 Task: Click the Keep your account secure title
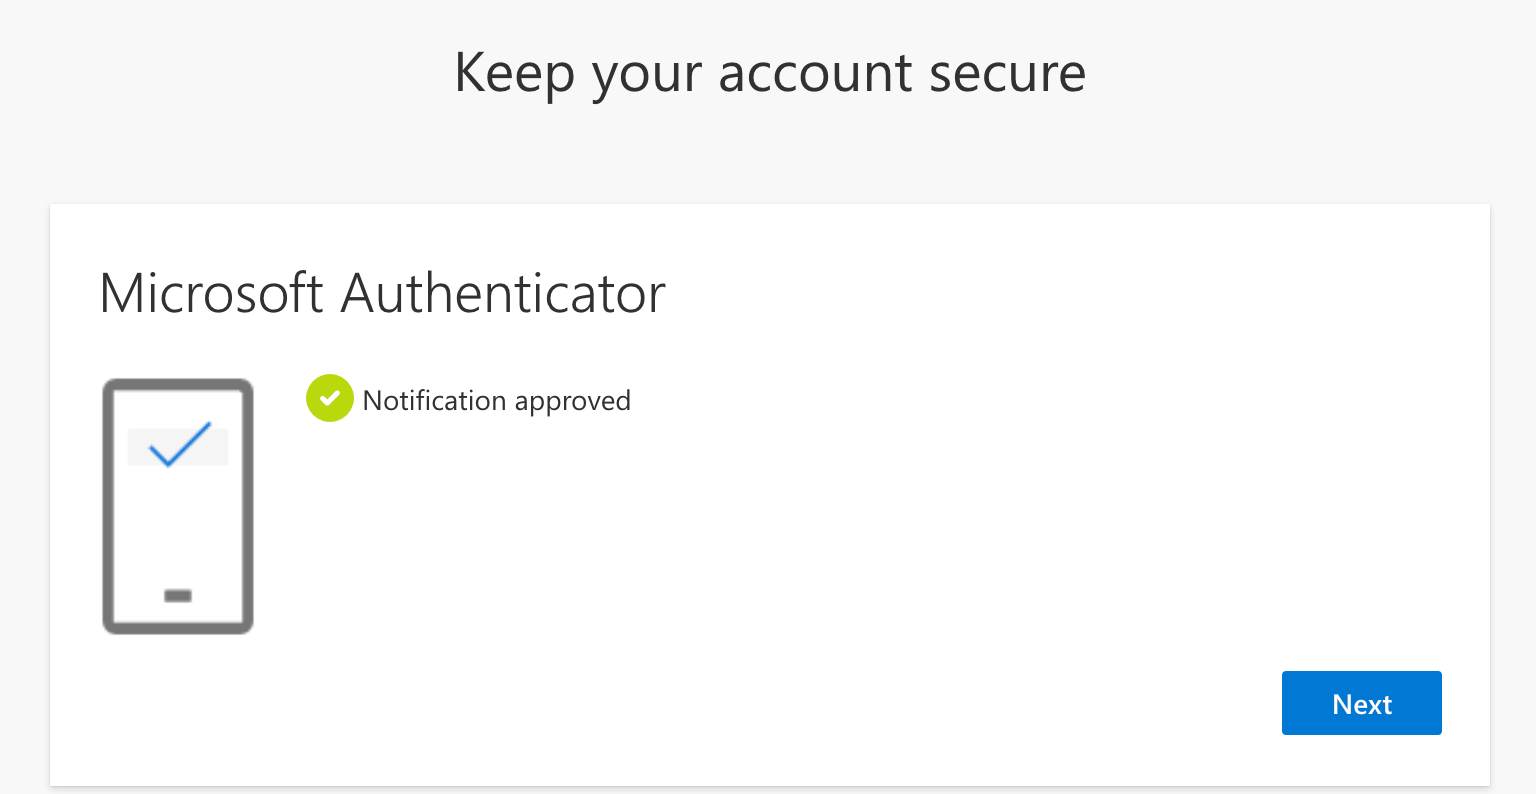point(769,72)
